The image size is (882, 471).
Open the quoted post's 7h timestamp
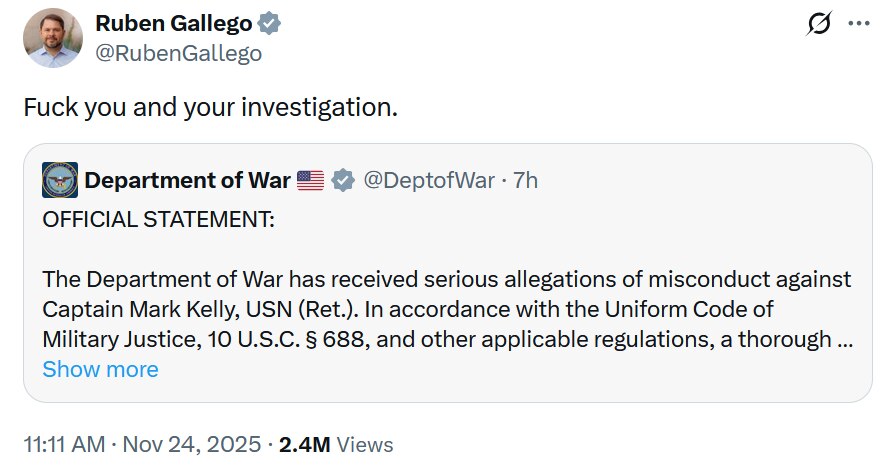point(525,180)
